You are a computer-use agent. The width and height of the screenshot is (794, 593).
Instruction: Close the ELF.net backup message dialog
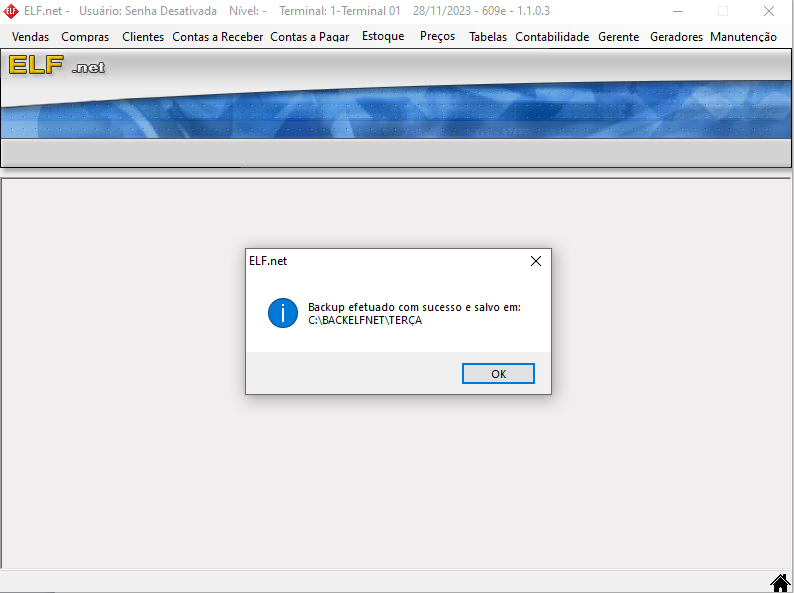click(536, 261)
